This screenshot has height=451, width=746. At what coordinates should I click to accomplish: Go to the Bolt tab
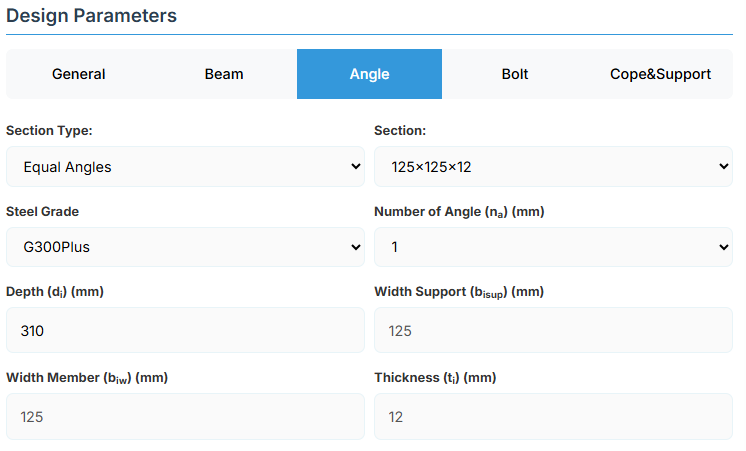coord(514,74)
